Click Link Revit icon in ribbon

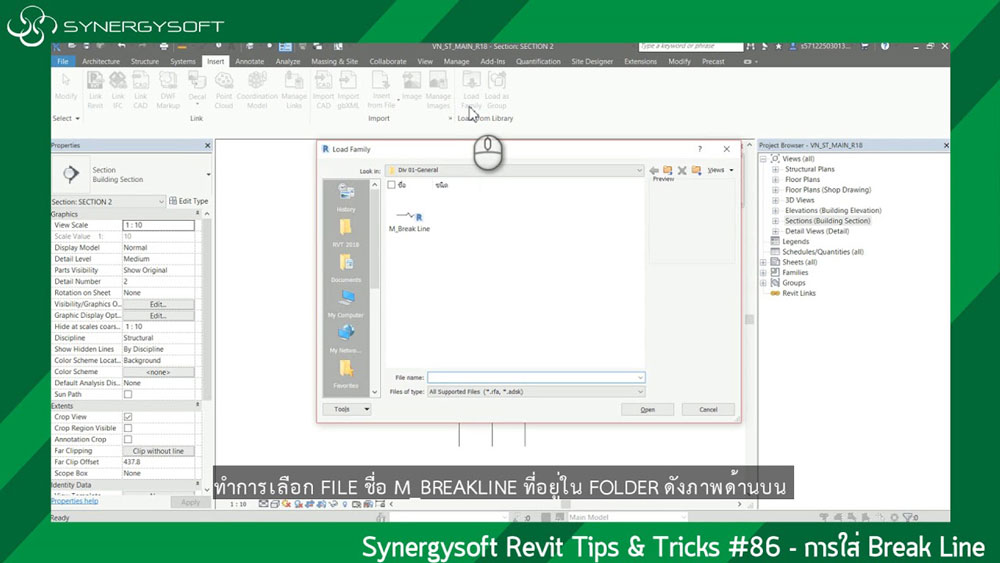click(95, 90)
